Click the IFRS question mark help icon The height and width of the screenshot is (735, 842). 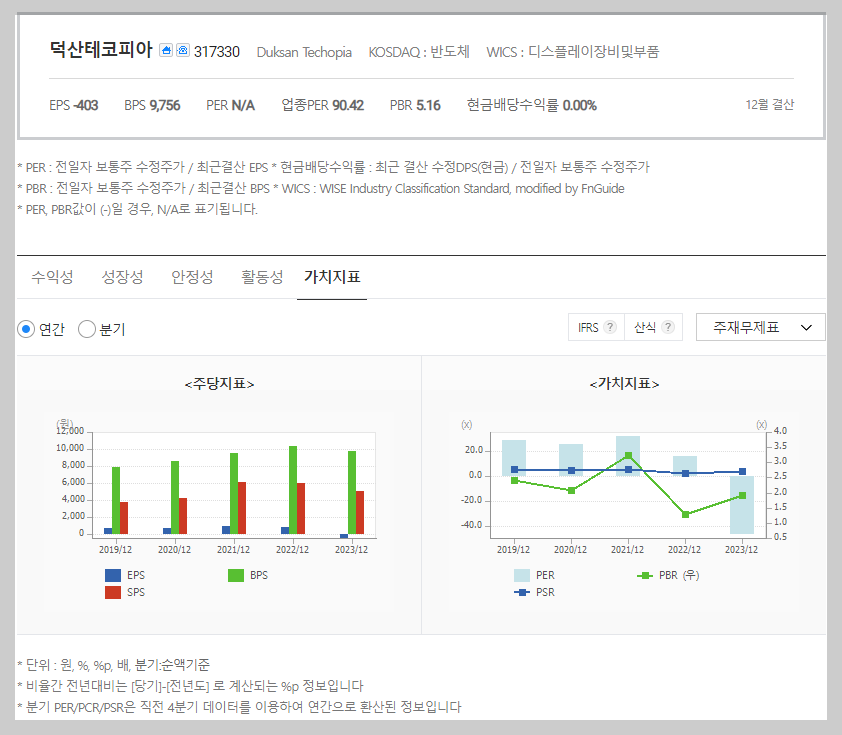click(610, 327)
